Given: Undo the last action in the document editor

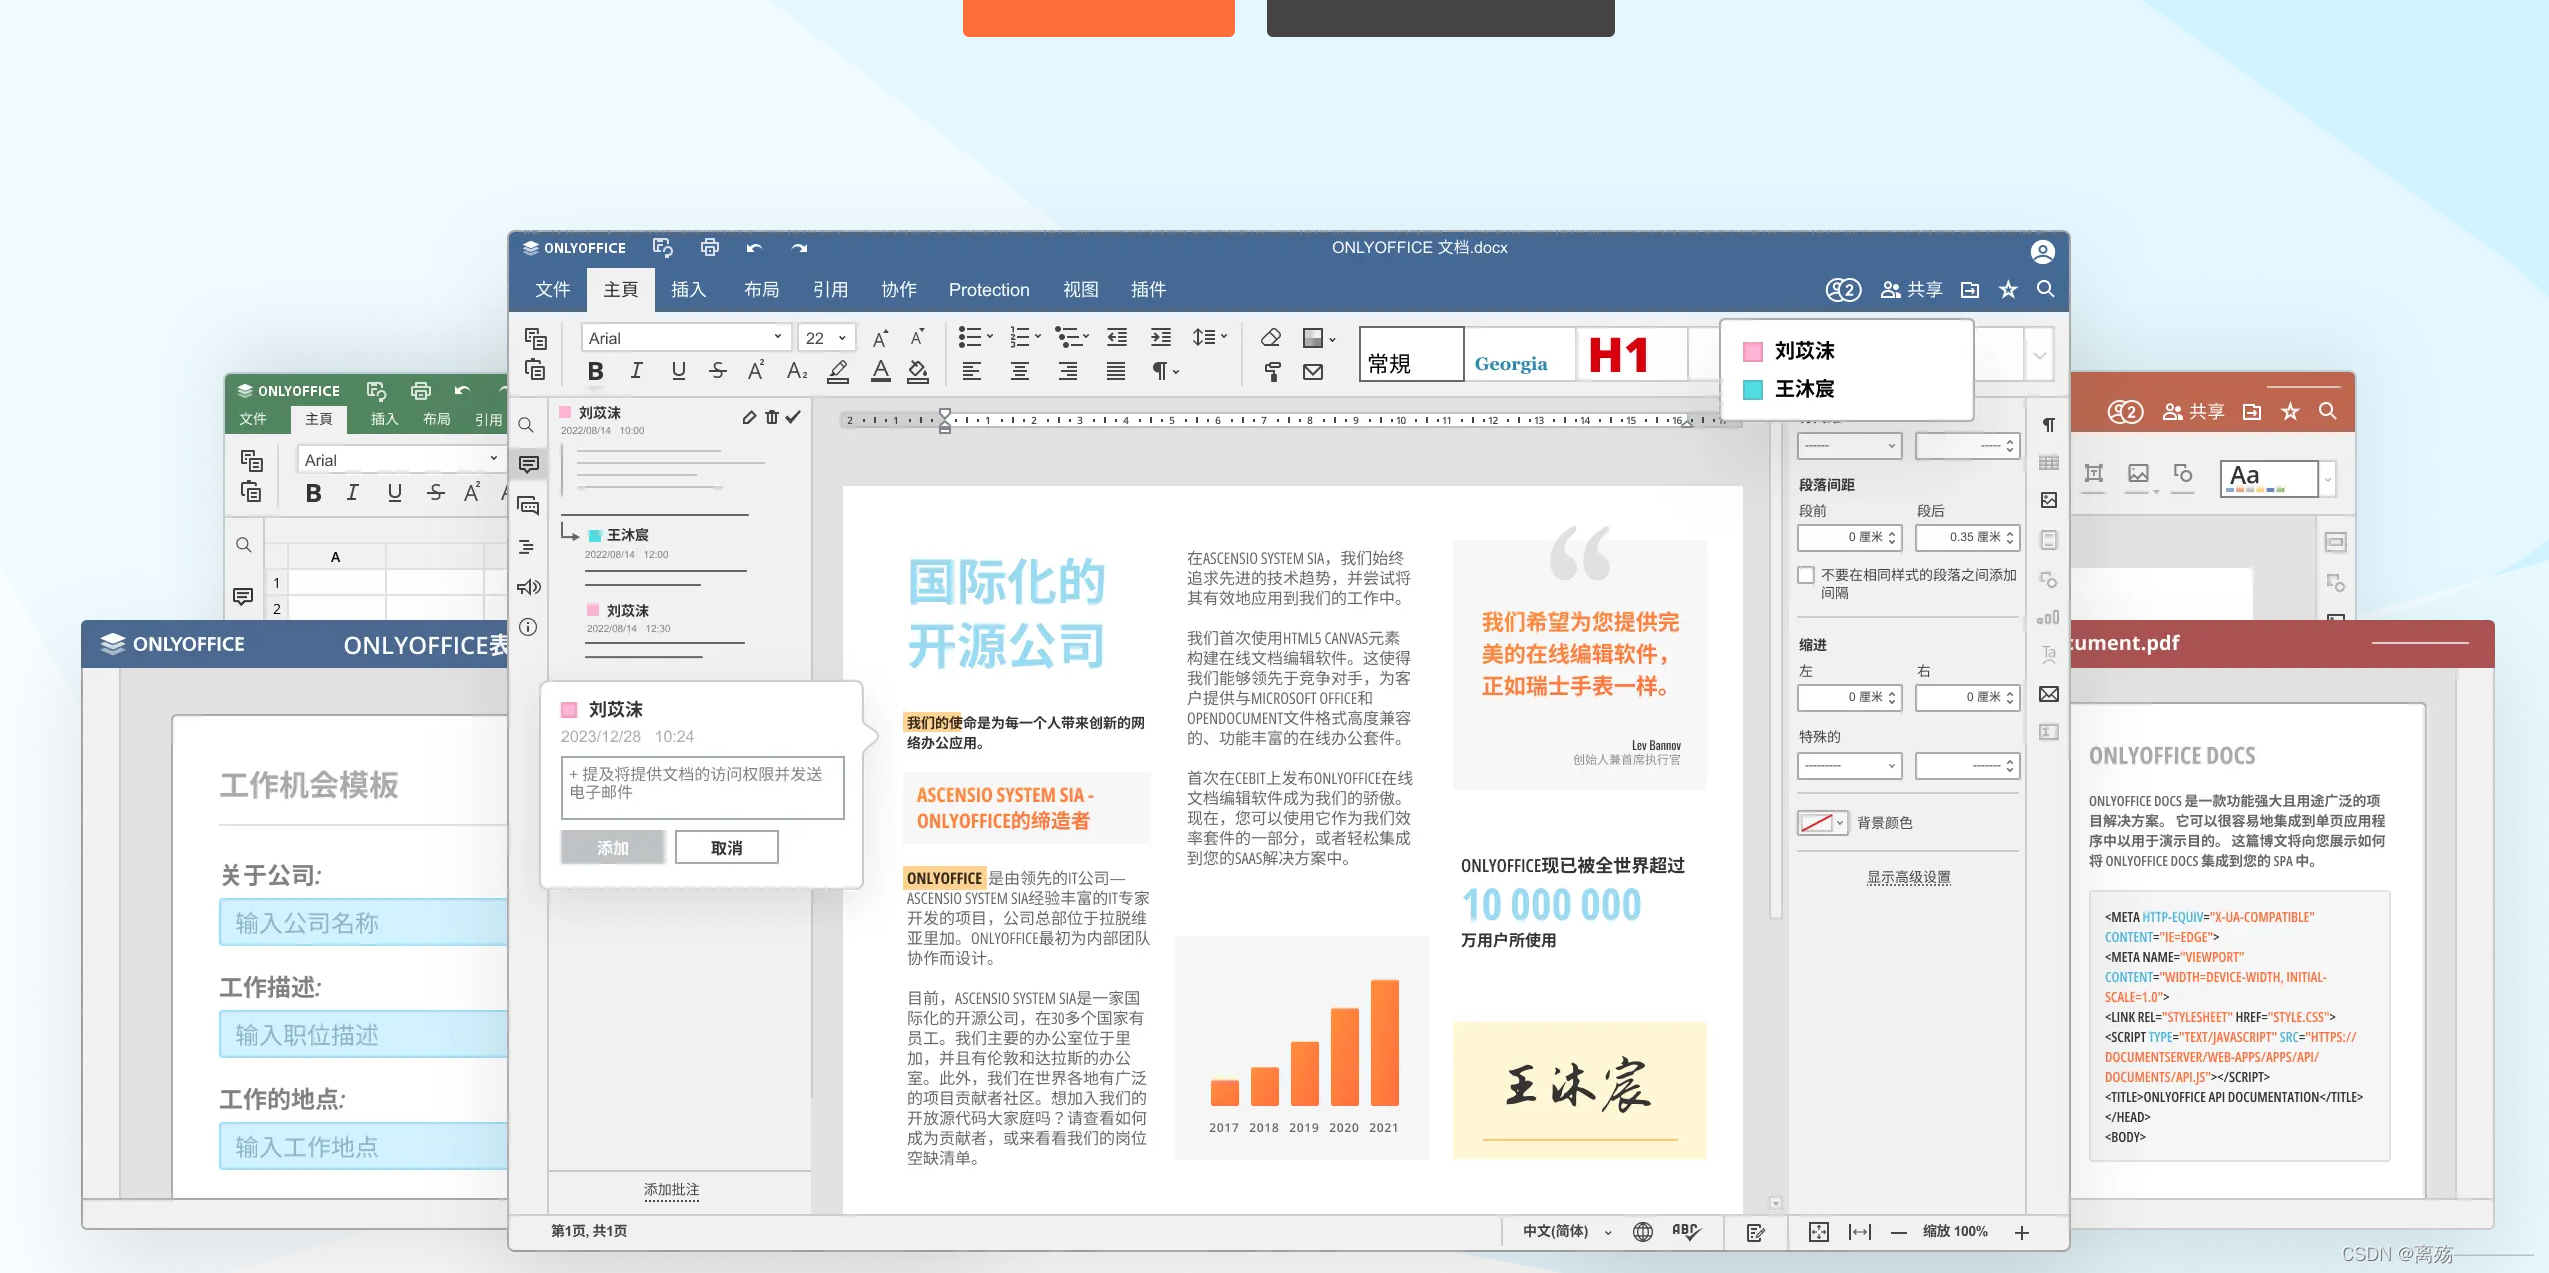Looking at the screenshot, I should pyautogui.click(x=754, y=248).
